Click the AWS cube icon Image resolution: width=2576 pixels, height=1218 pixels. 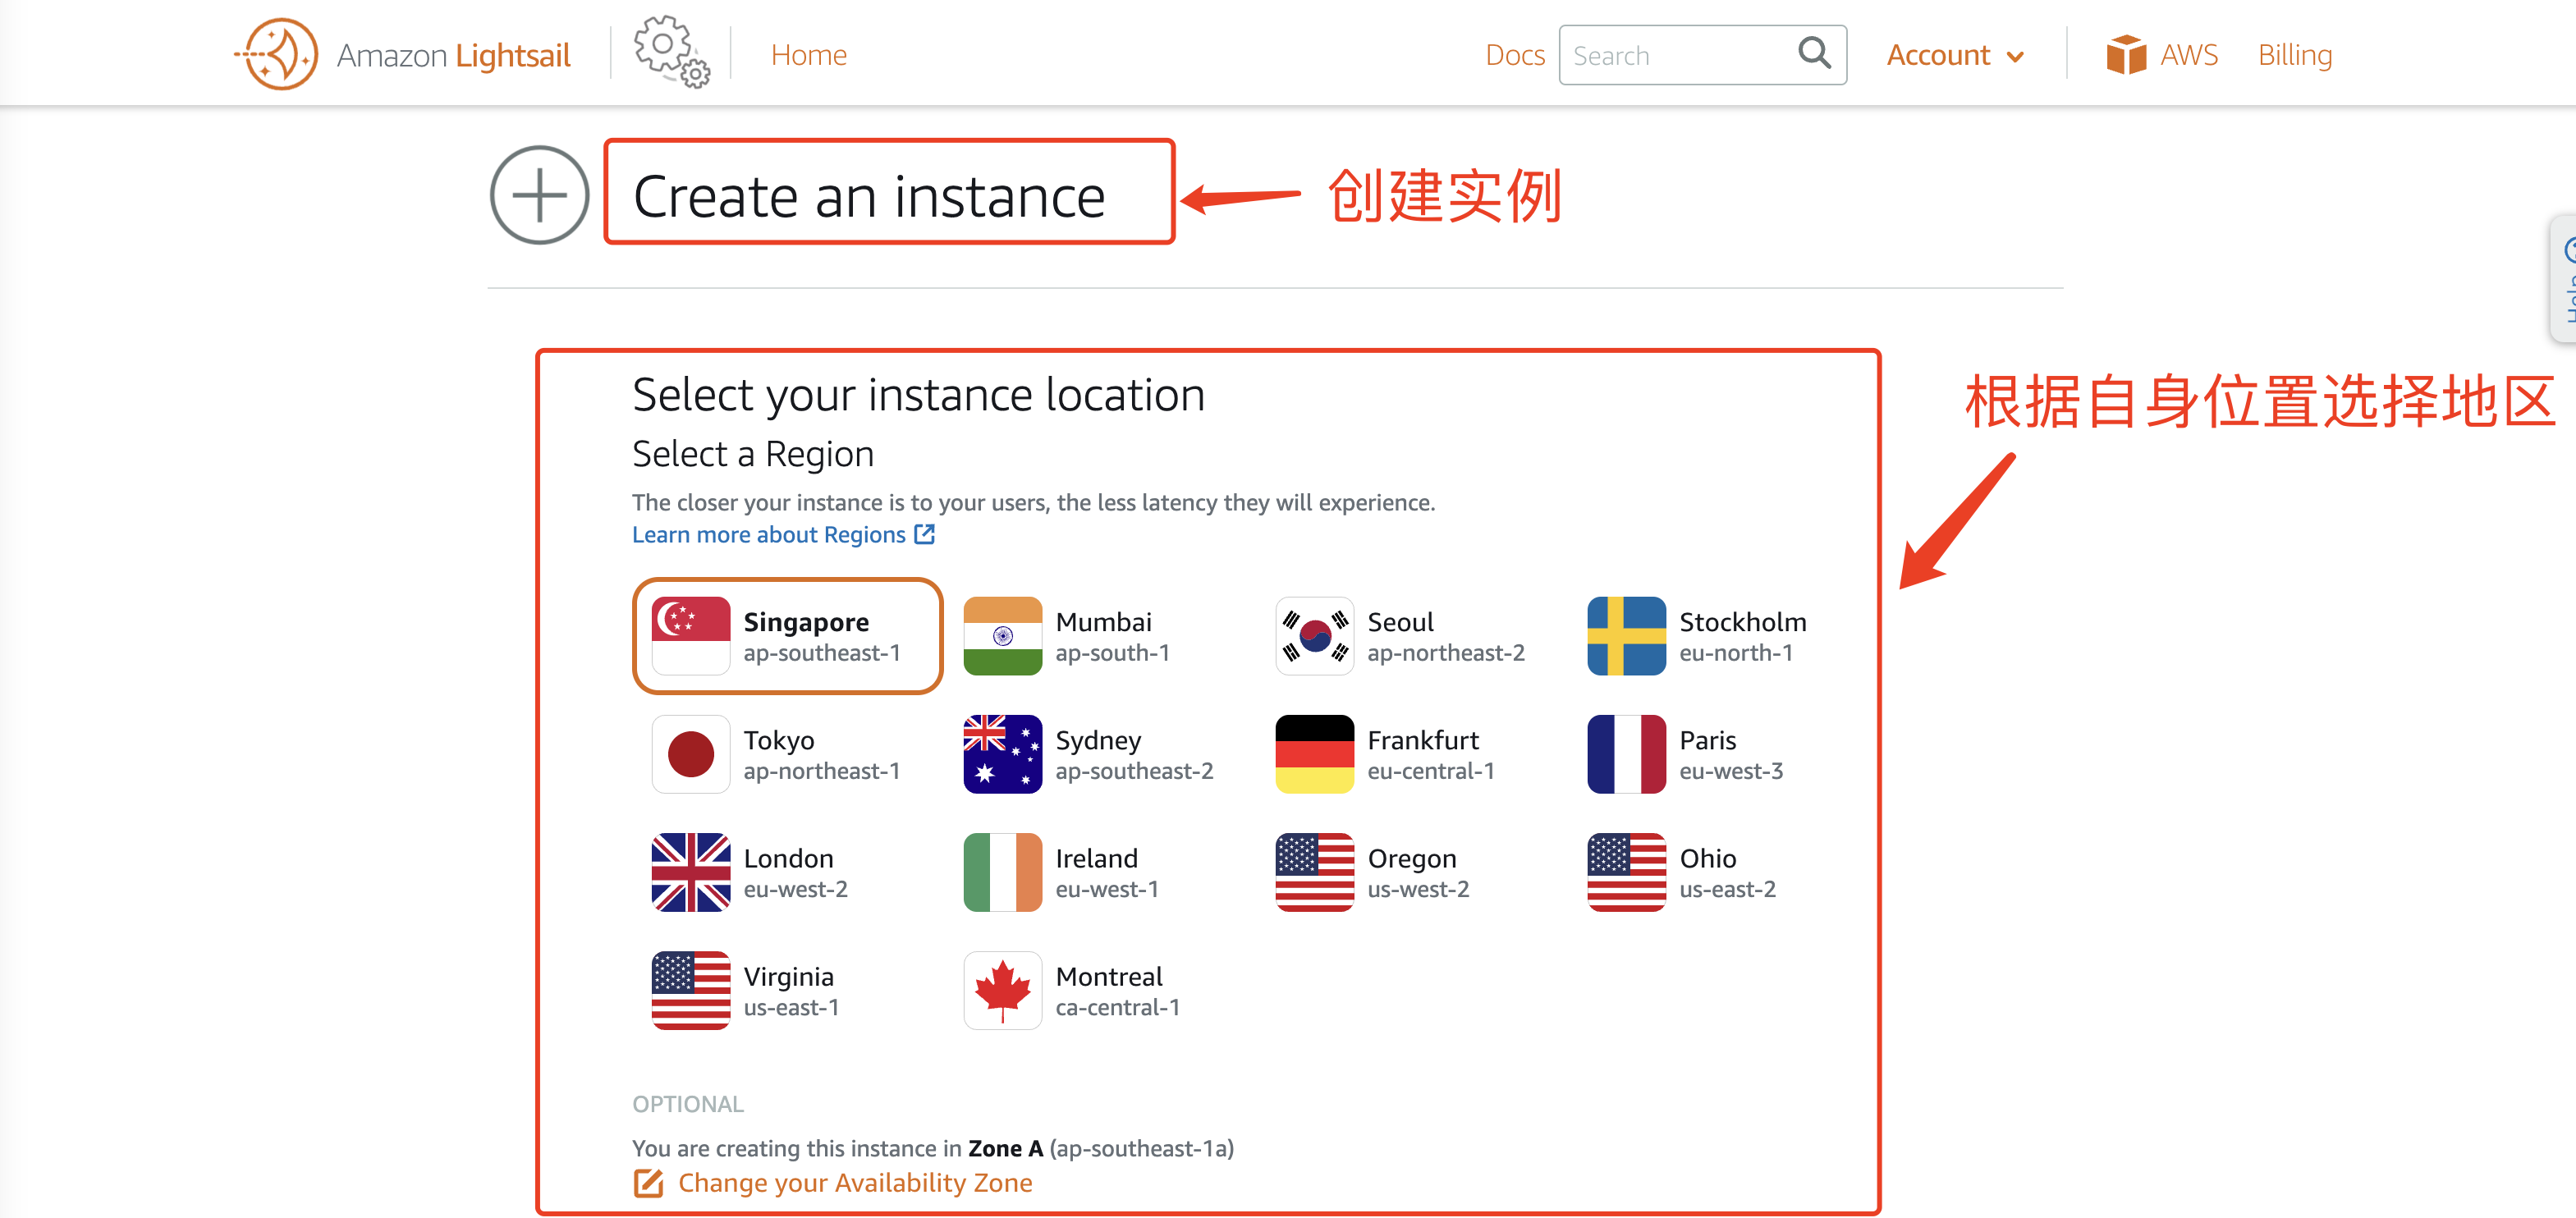[2125, 55]
